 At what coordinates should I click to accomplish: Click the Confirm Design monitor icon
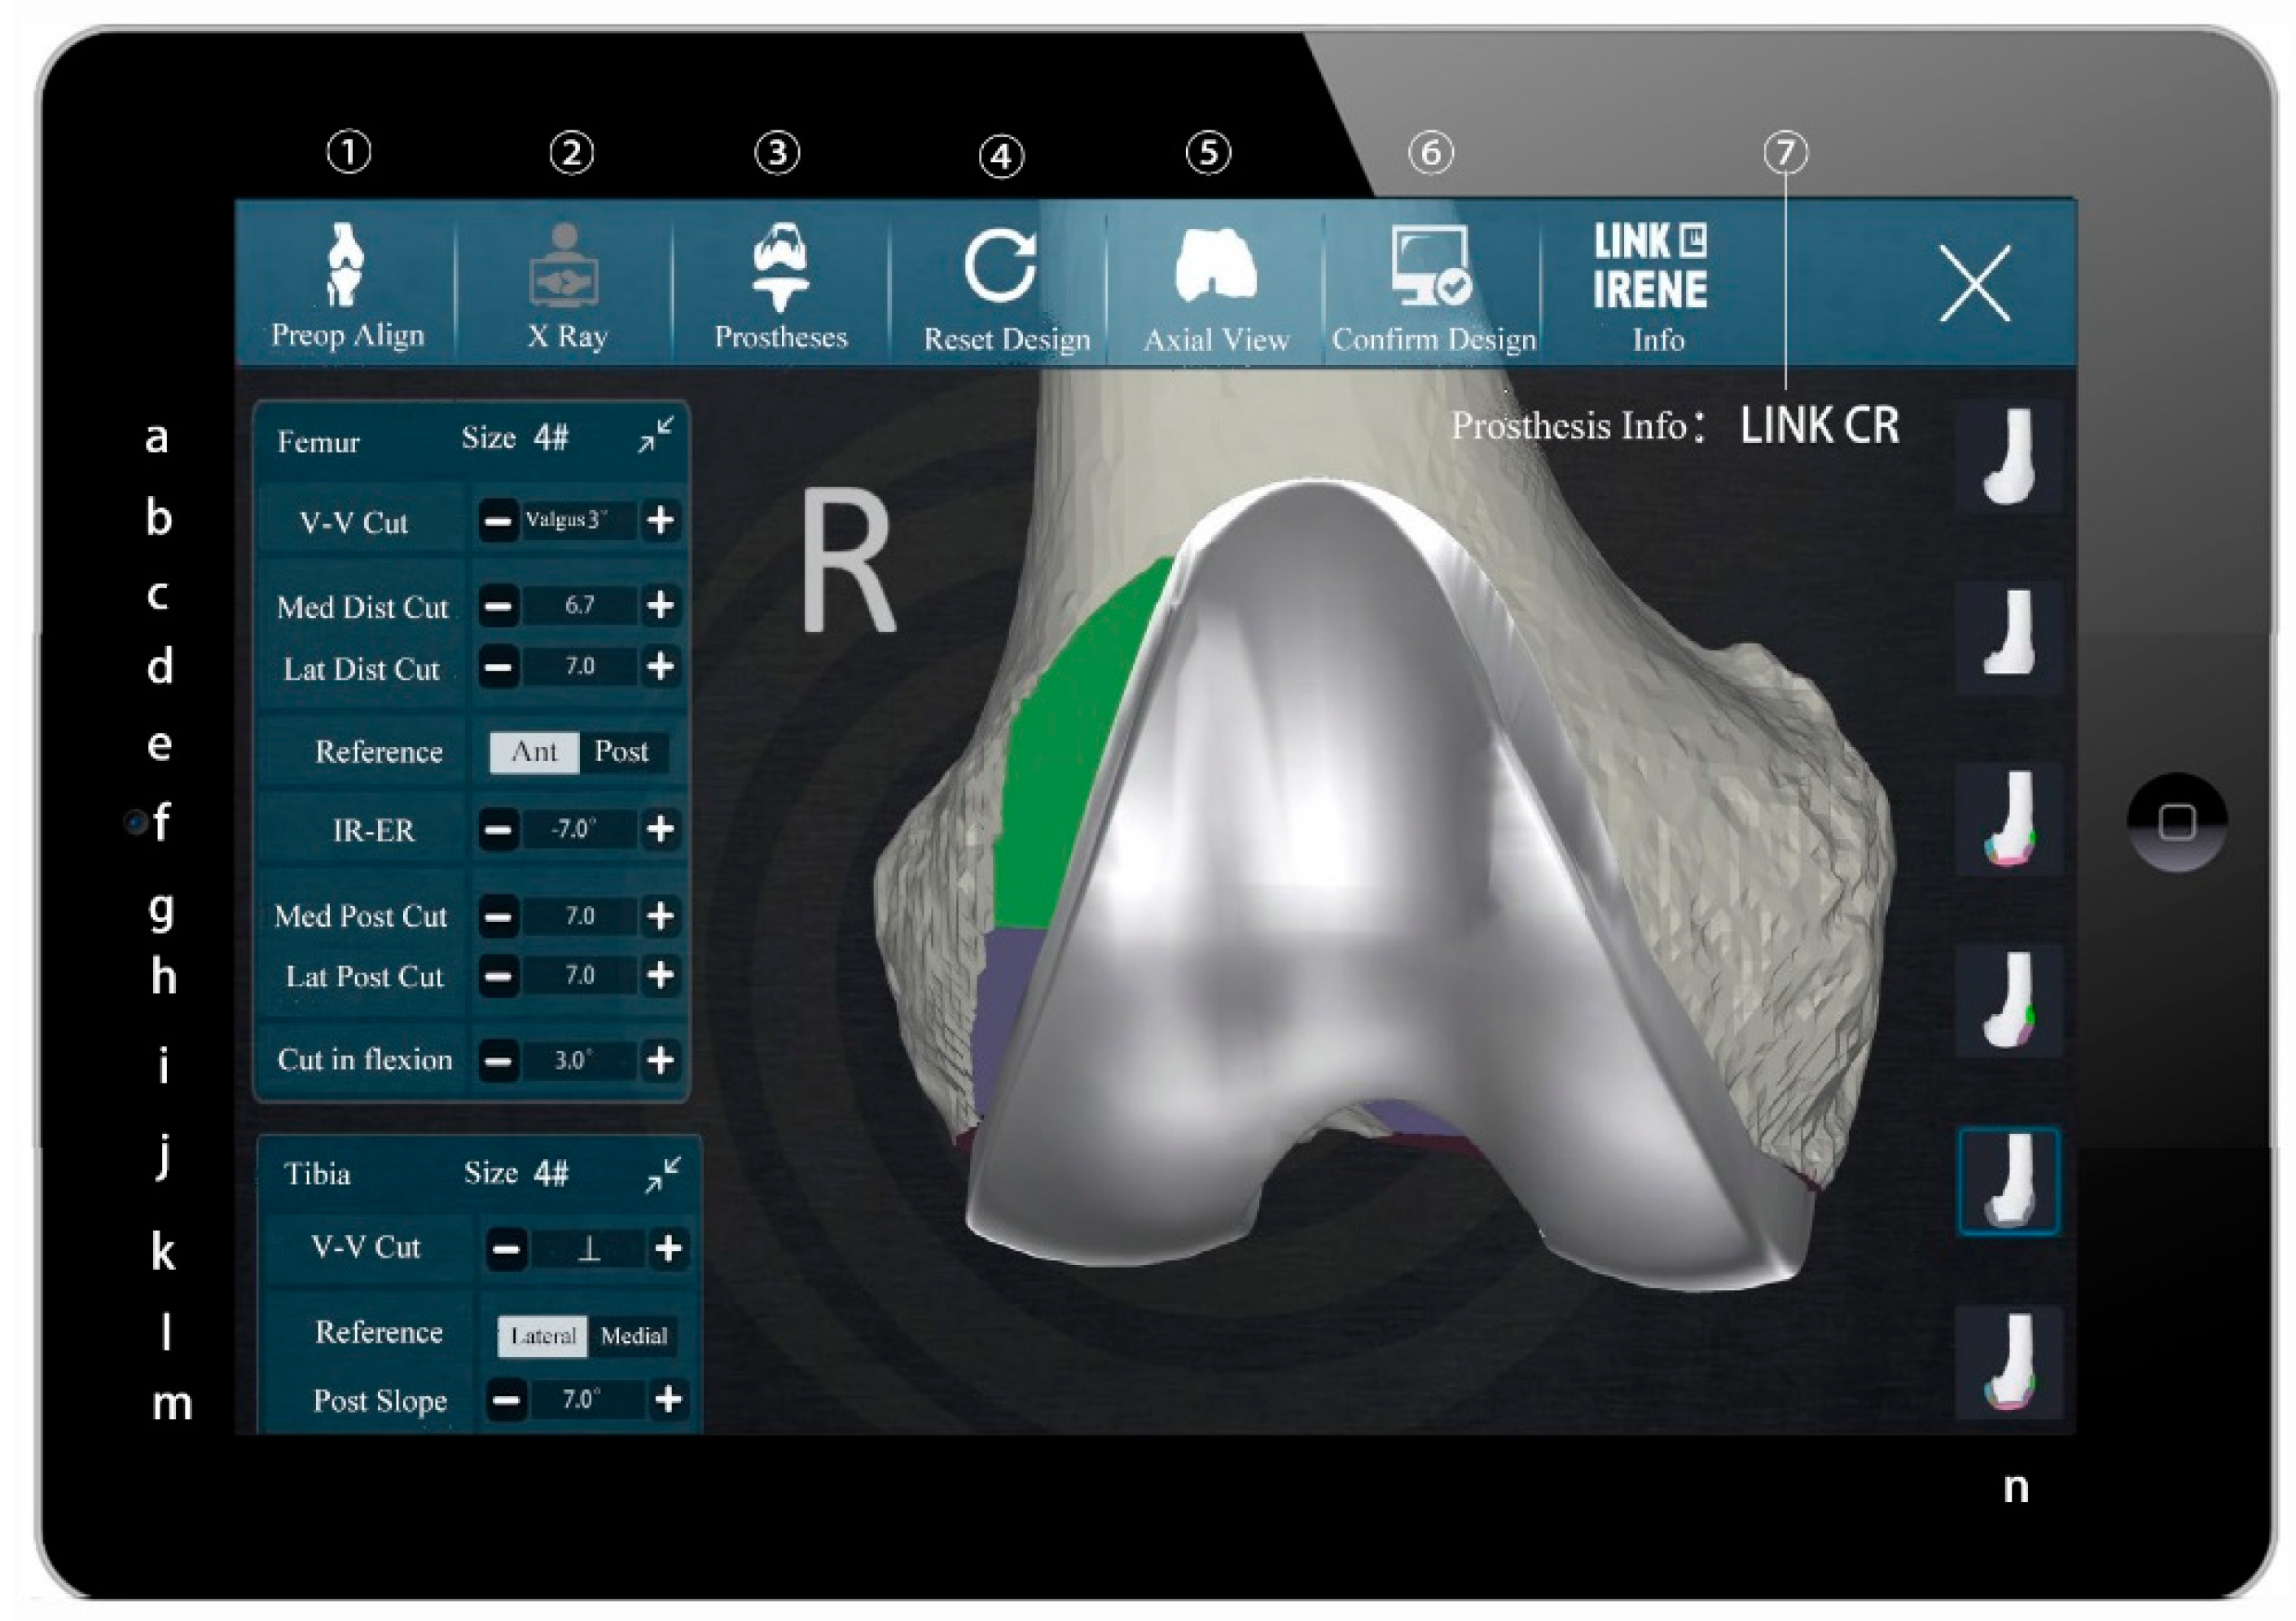coord(1430,266)
